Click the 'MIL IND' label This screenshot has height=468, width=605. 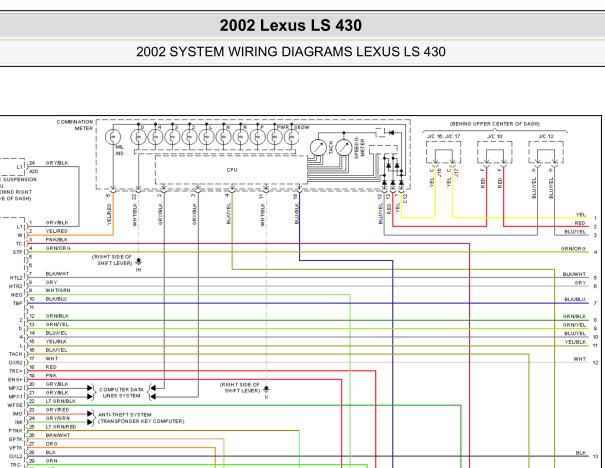(120, 150)
